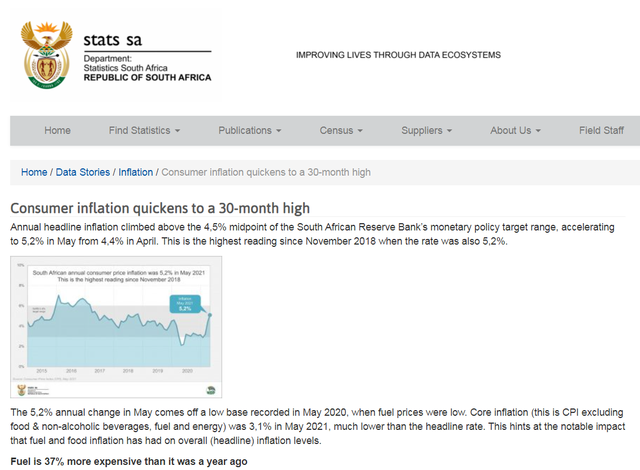This screenshot has width=640, height=470.
Task: Click the green badge in chart's bottom-right corner
Action: click(x=208, y=389)
